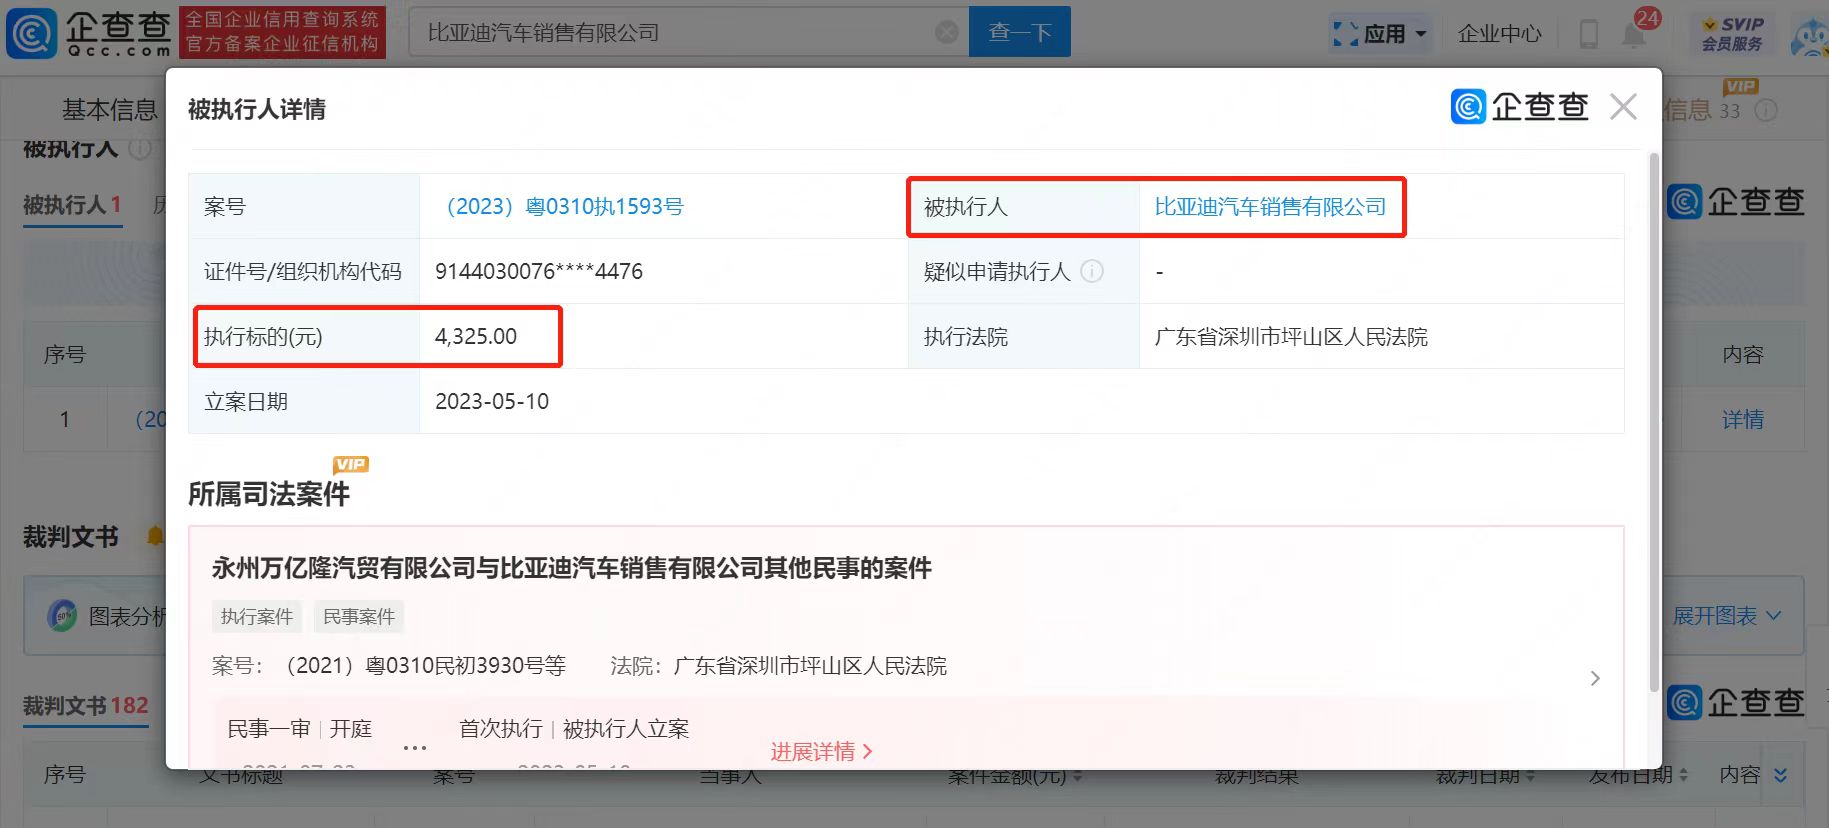Screen dimensions: 1829x828
Task: Expand 展开图表 in the background page
Action: pos(1727,616)
